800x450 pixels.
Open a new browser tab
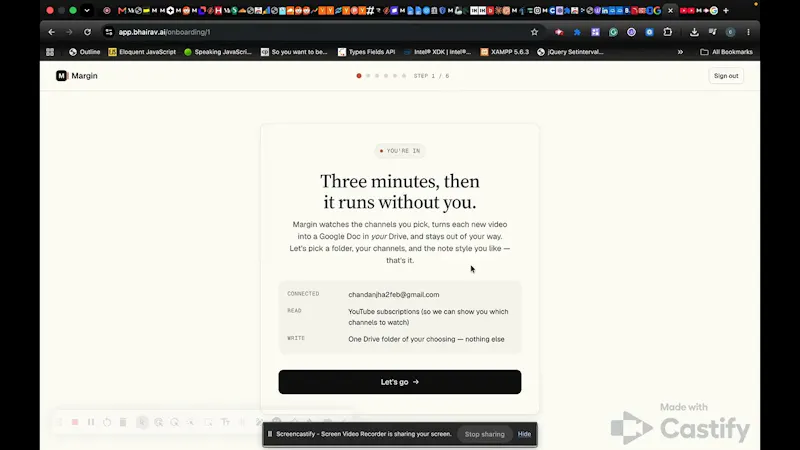(726, 10)
